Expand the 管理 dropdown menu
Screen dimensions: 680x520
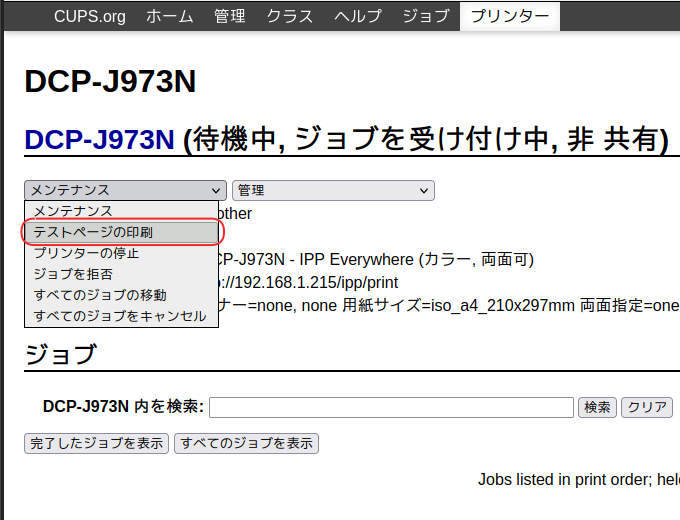tap(332, 190)
